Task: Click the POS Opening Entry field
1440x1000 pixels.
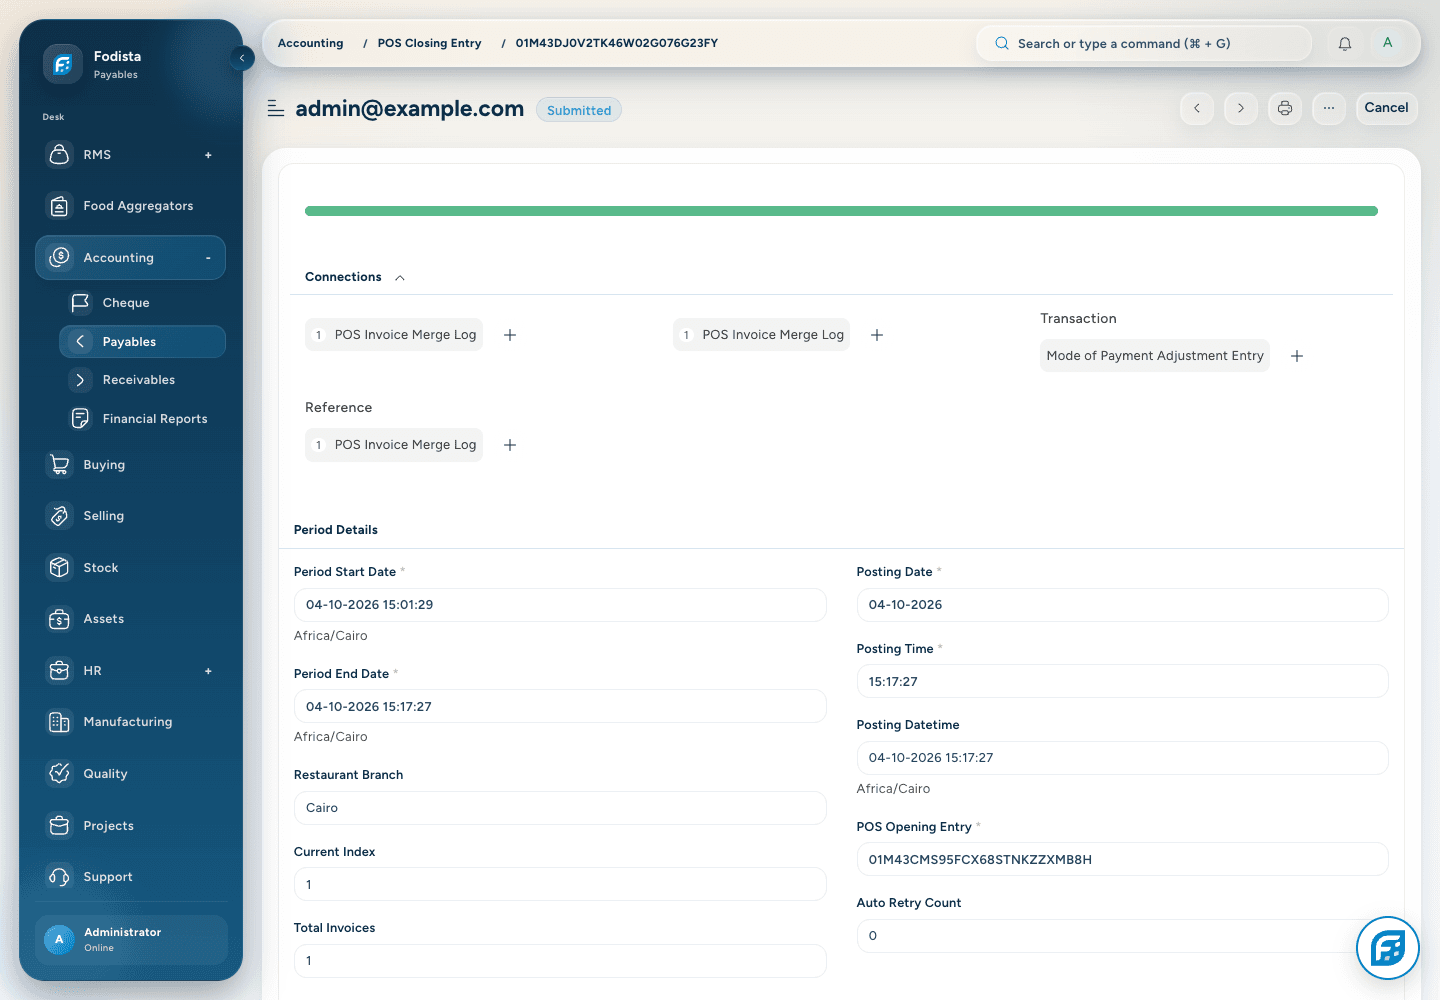Action: click(1122, 859)
